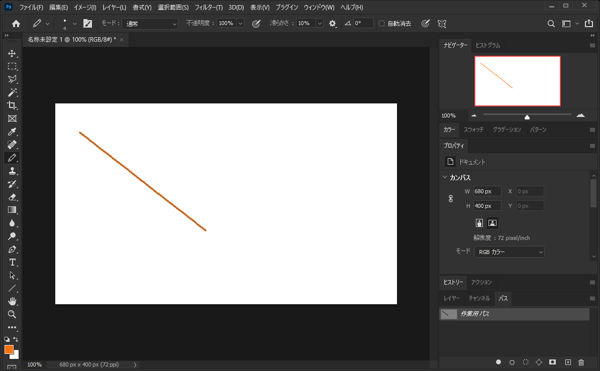
Task: Open the tool preset picker arrow
Action: pos(47,24)
